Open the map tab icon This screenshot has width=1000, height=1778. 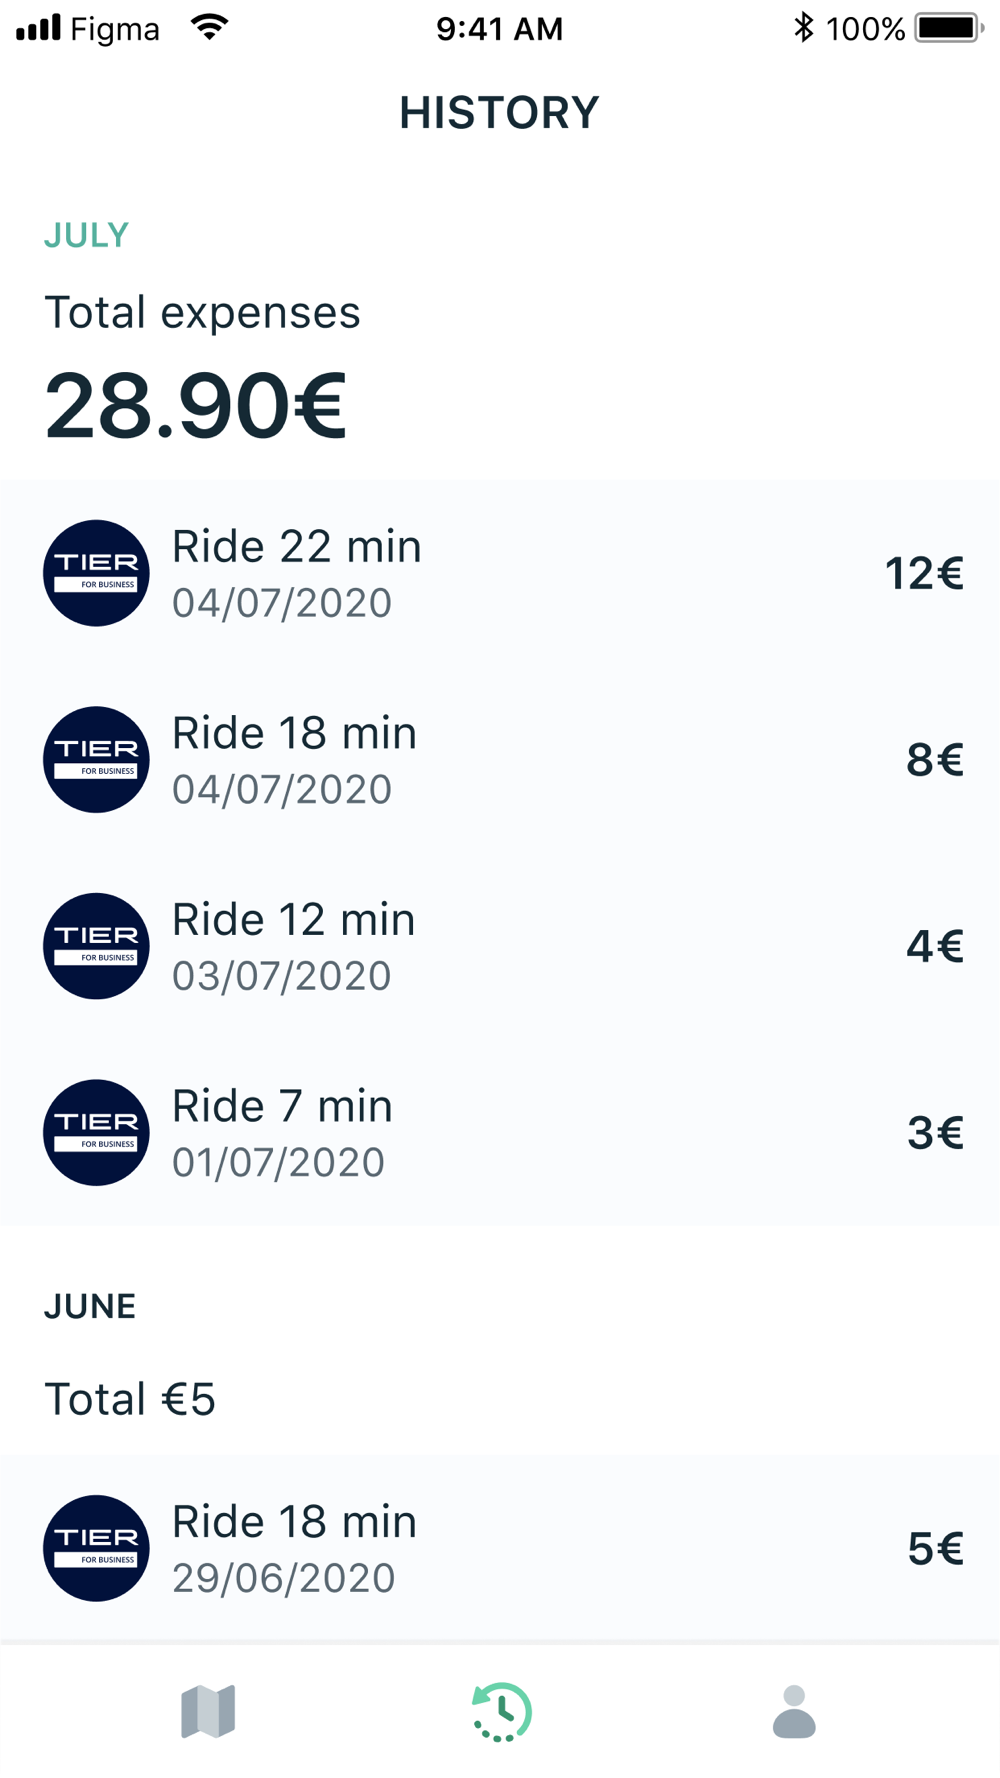point(208,1711)
